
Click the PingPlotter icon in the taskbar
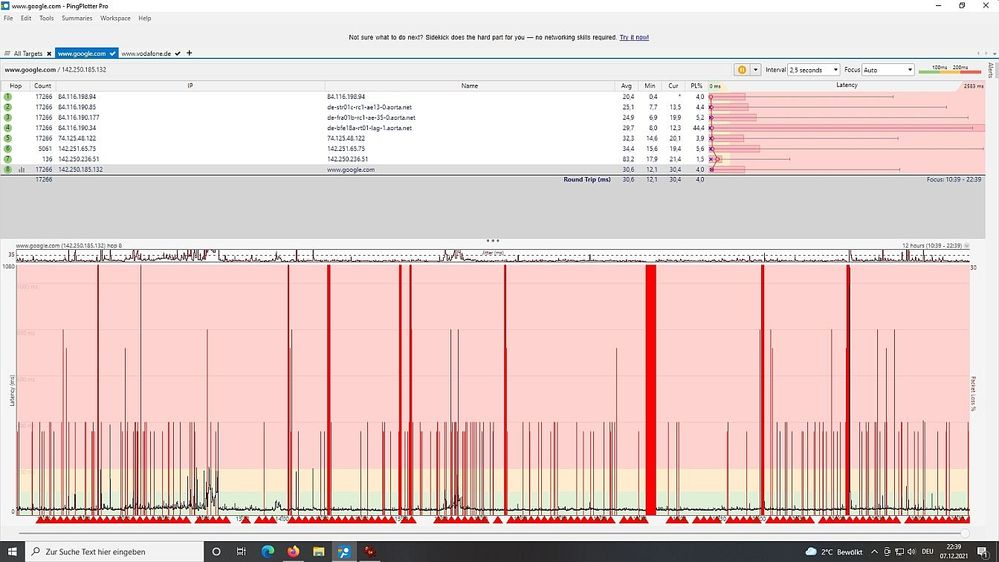(344, 551)
